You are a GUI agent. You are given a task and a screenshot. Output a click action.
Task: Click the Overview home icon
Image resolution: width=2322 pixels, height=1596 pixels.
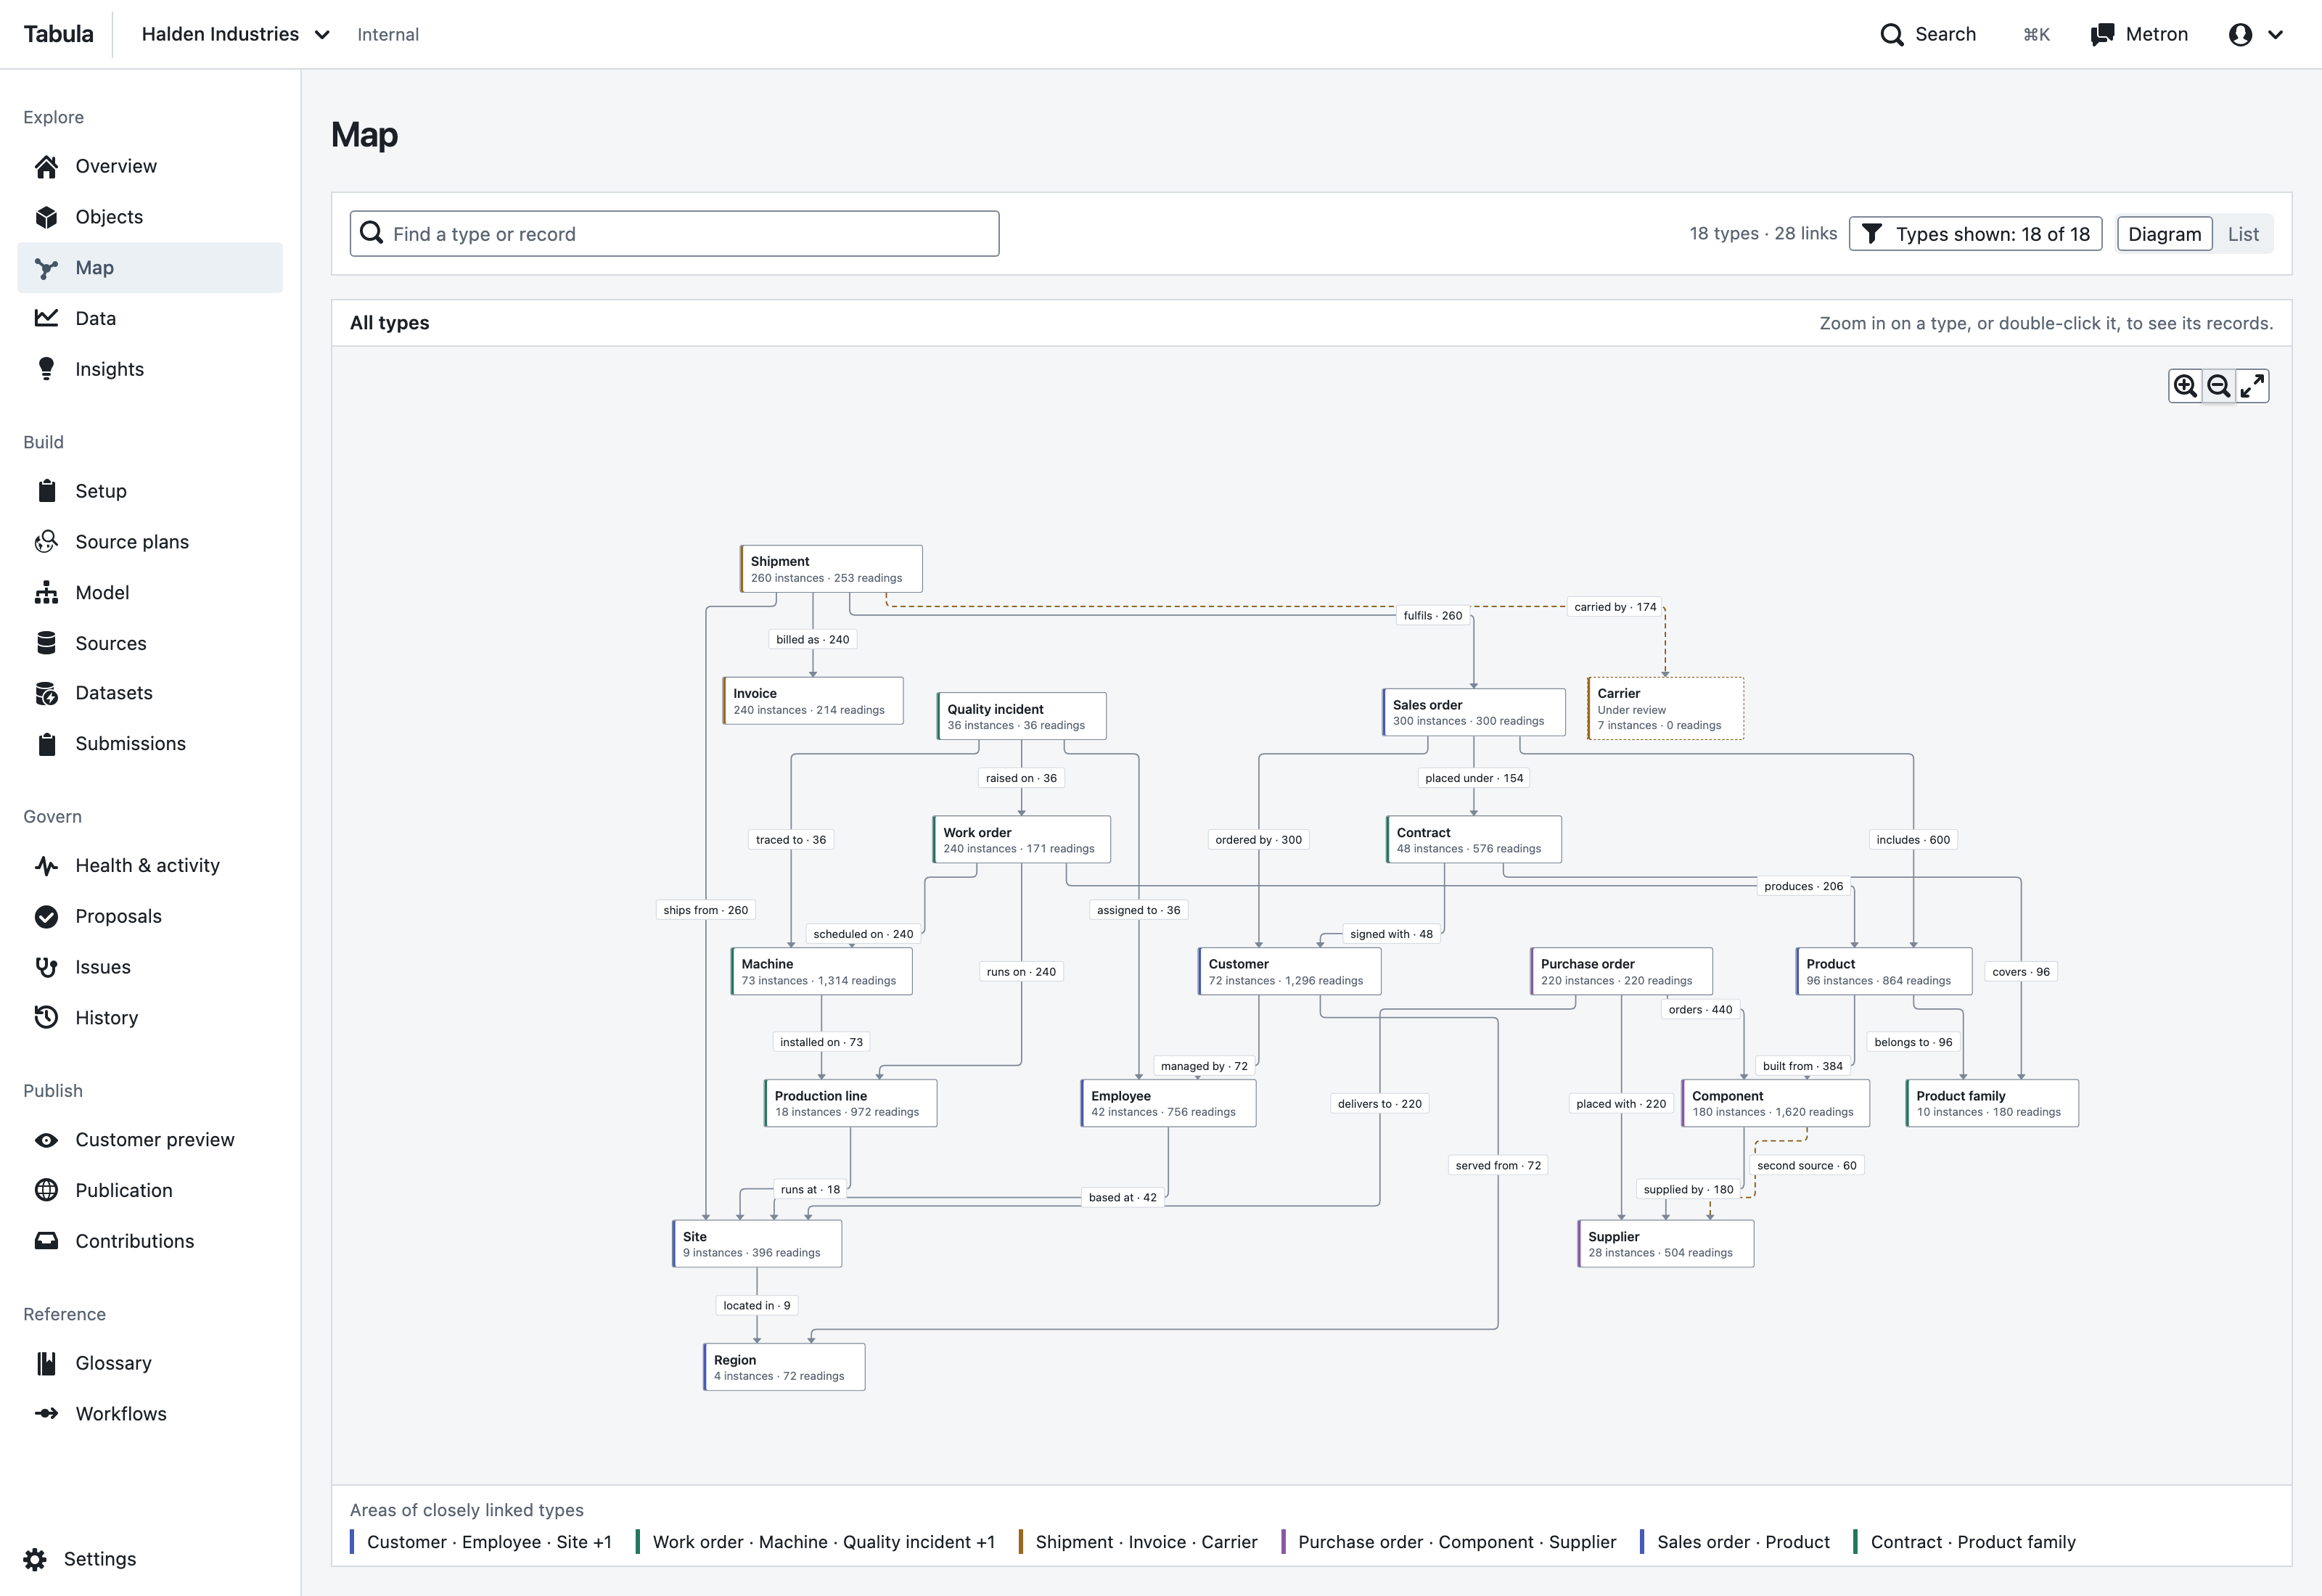[x=46, y=166]
